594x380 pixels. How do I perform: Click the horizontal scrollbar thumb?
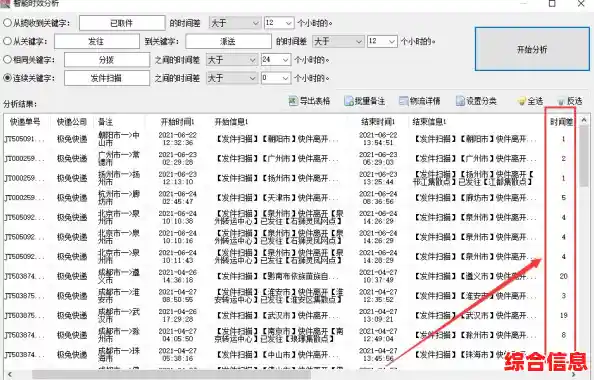click(171, 375)
